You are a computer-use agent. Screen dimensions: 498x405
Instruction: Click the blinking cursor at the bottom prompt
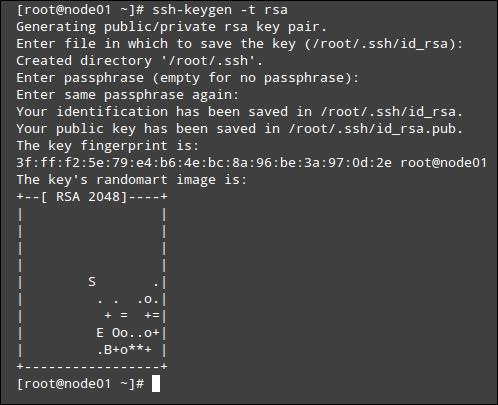pyautogui.click(x=156, y=383)
